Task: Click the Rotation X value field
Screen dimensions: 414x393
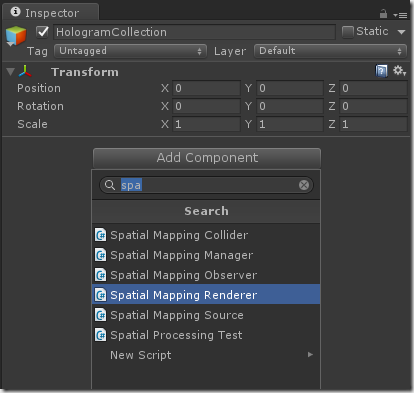Action: [206, 106]
